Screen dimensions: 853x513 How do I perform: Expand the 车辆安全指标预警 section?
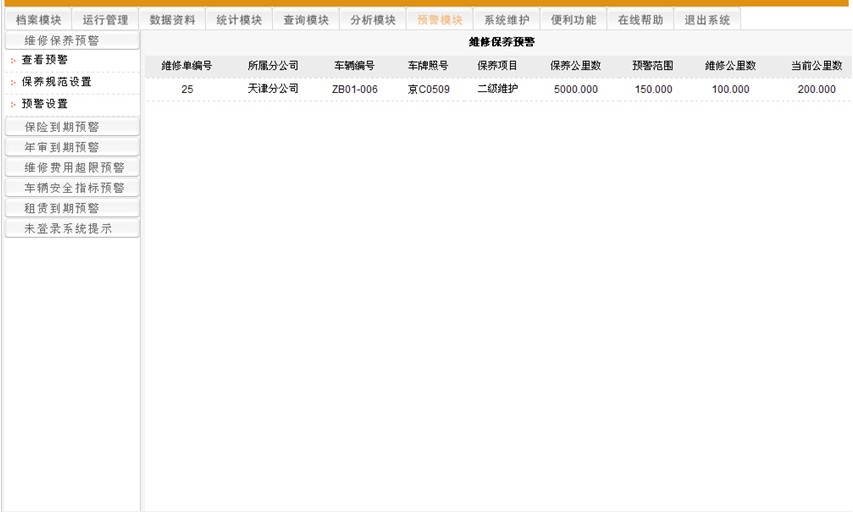pyautogui.click(x=72, y=188)
